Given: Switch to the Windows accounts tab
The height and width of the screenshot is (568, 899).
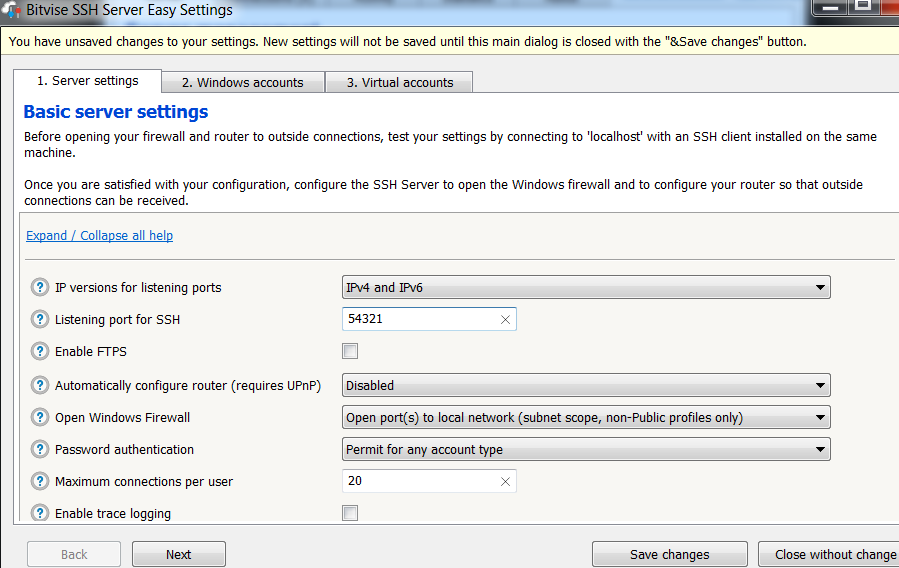Looking at the screenshot, I should (x=242, y=83).
